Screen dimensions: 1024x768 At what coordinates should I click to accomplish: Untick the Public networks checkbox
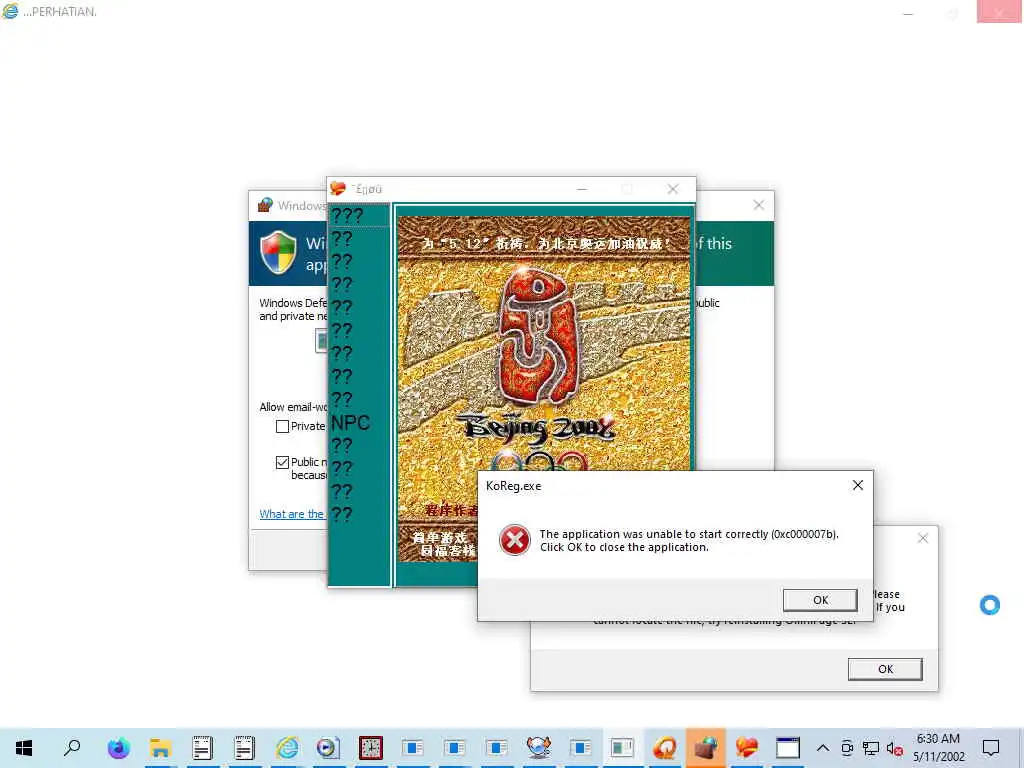(282, 462)
